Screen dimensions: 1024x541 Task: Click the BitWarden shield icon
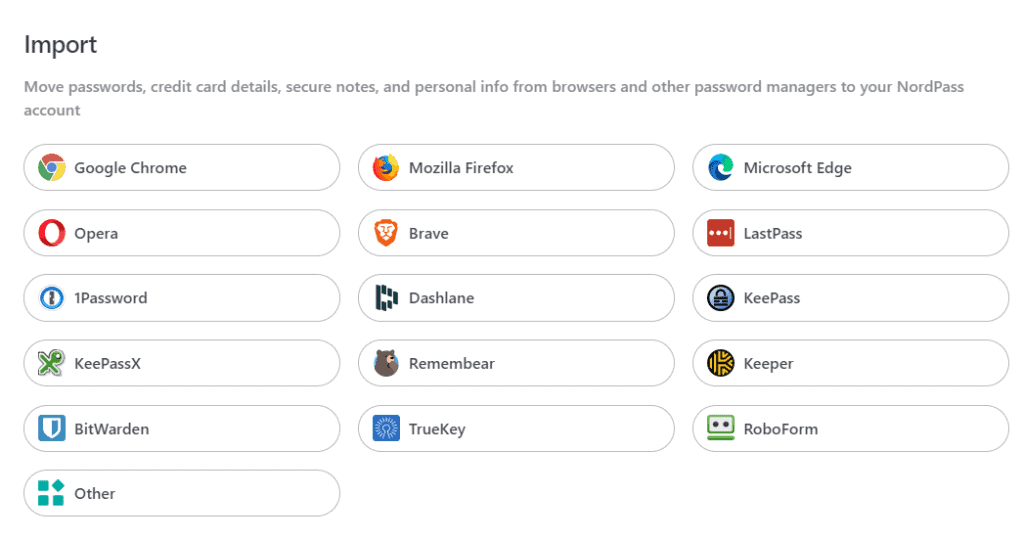click(52, 428)
